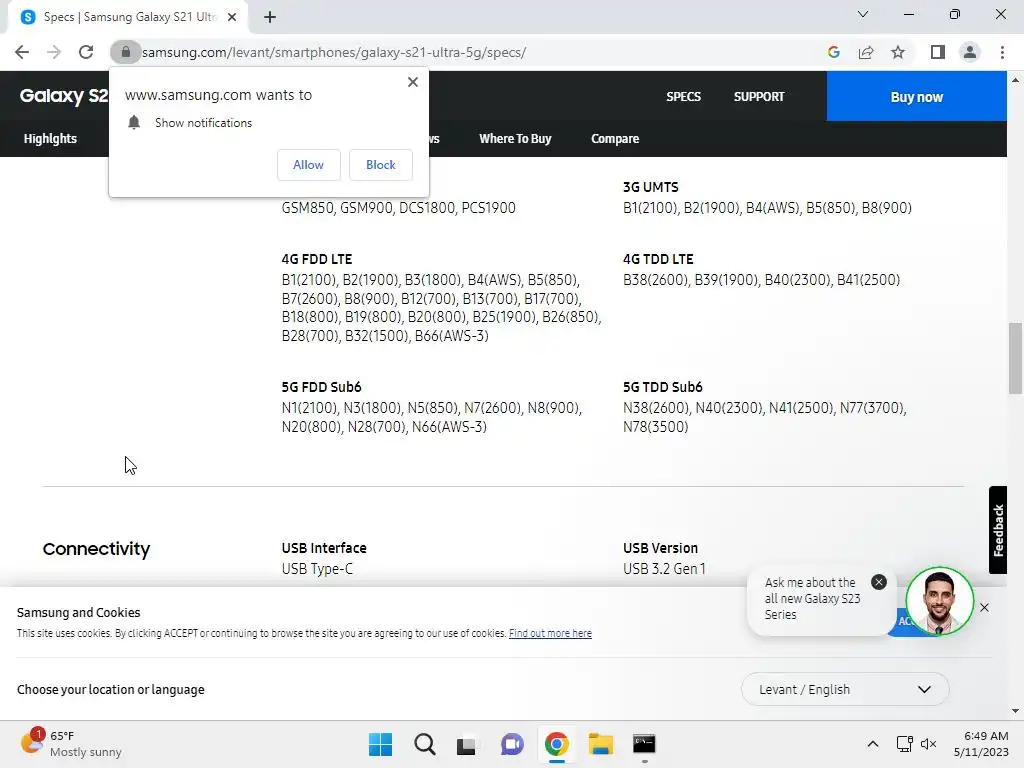Click the address bar URL
This screenshot has height=768, width=1024.
click(334, 52)
